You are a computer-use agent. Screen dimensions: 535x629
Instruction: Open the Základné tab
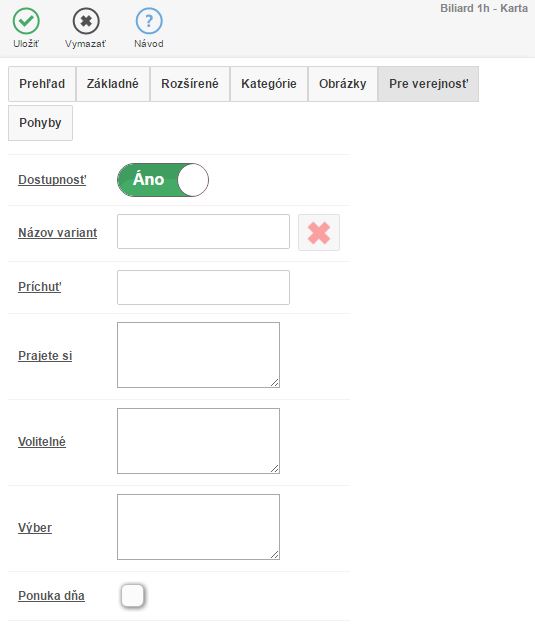coord(113,84)
